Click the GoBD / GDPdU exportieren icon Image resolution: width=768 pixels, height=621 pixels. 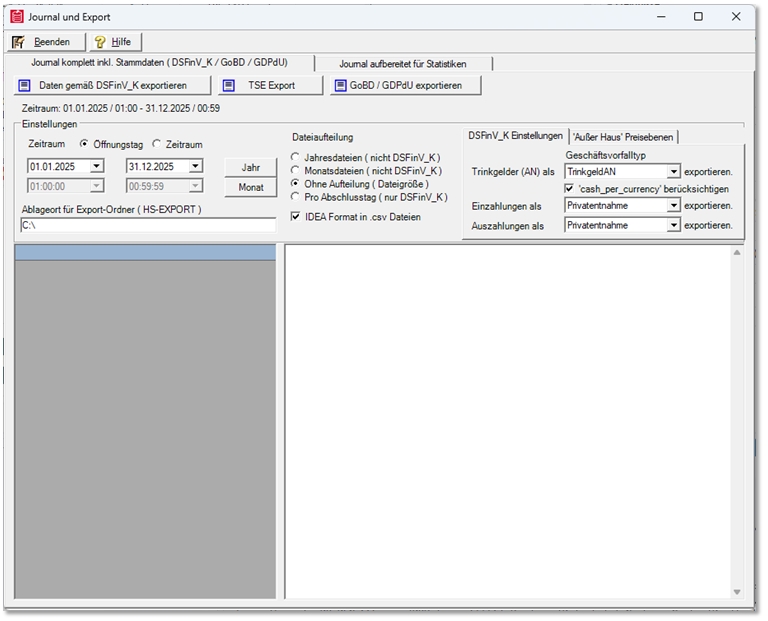341,86
